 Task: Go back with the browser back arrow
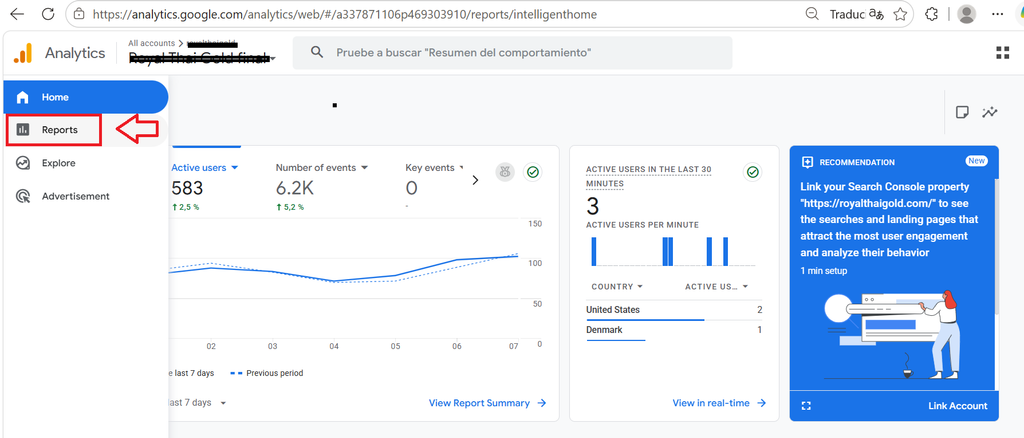18,14
